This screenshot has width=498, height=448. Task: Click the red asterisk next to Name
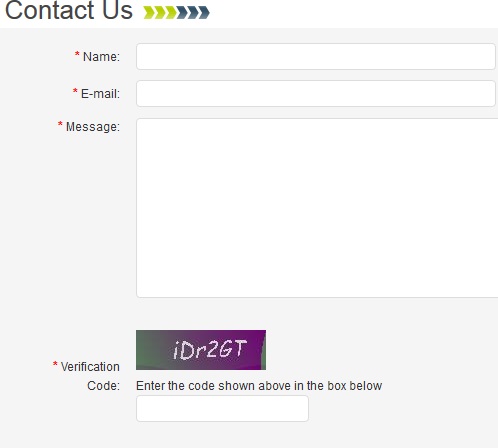point(77,54)
